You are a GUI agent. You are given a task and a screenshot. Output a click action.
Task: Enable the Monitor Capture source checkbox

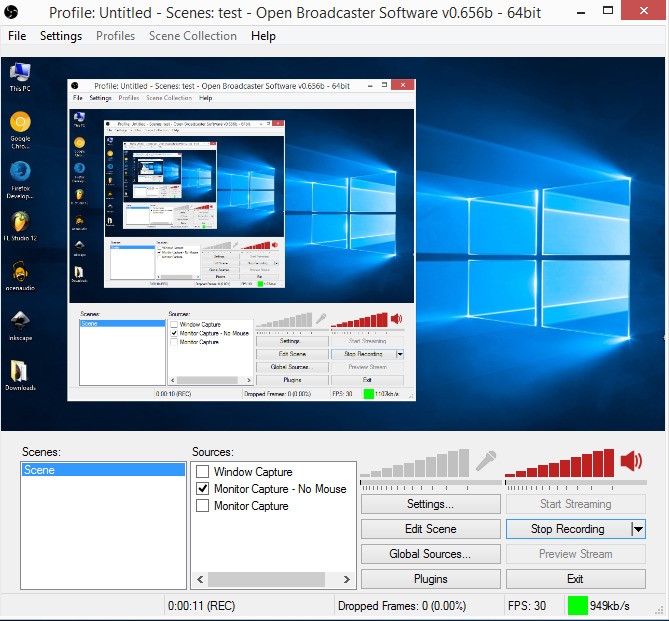tap(203, 506)
